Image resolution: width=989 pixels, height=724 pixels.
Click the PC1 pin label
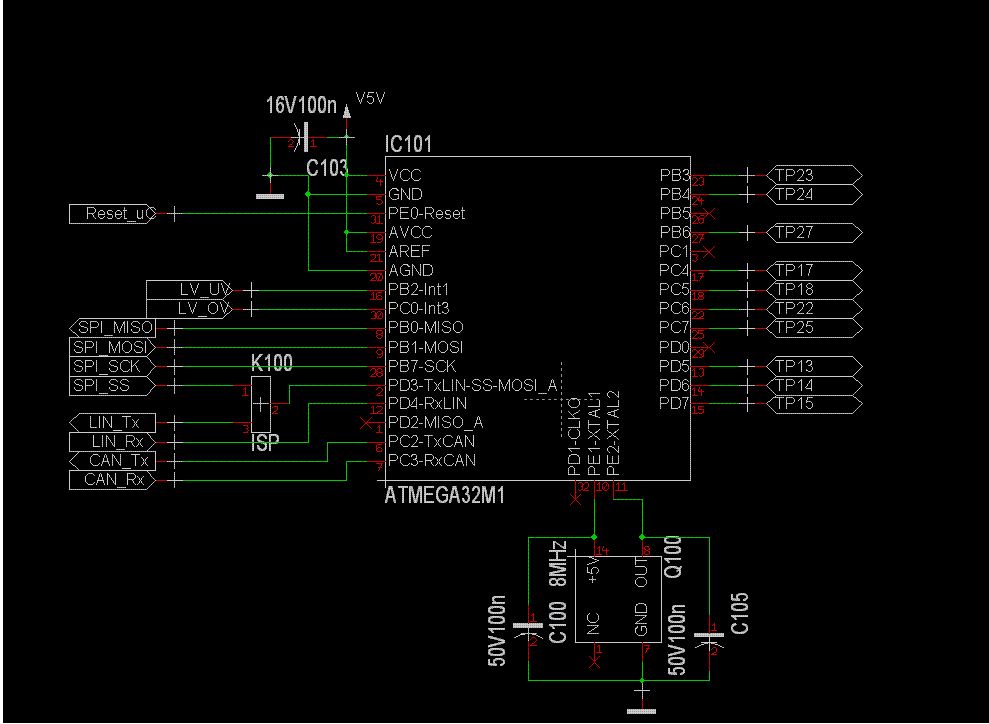pyautogui.click(x=675, y=252)
